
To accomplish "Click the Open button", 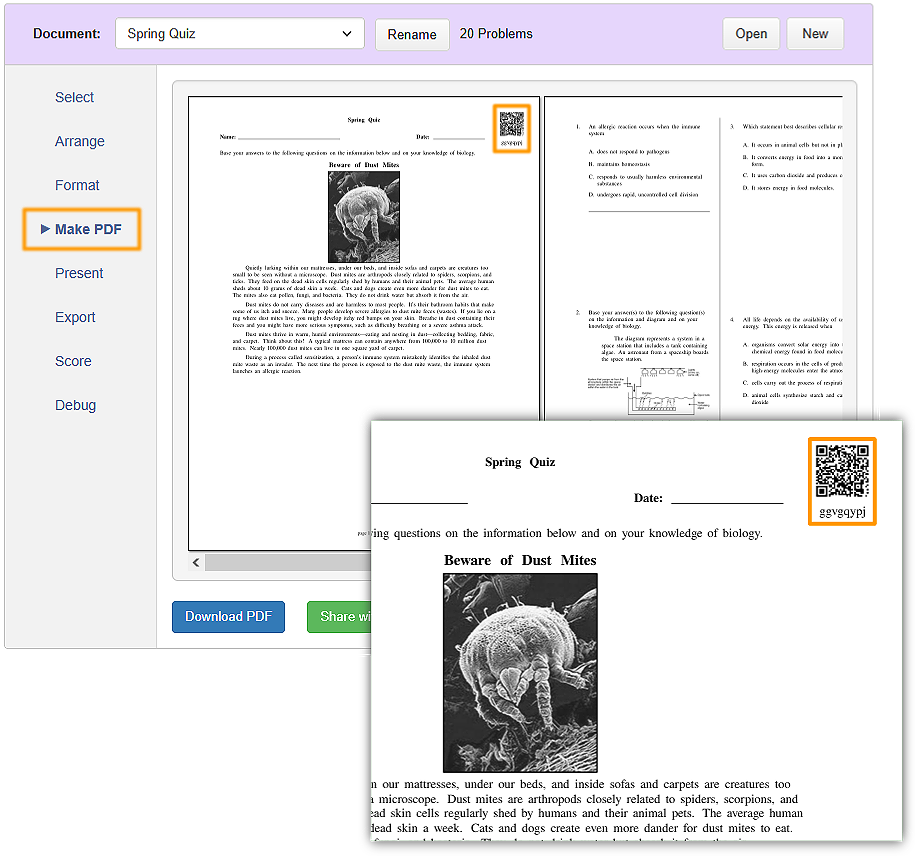I will click(x=751, y=34).
